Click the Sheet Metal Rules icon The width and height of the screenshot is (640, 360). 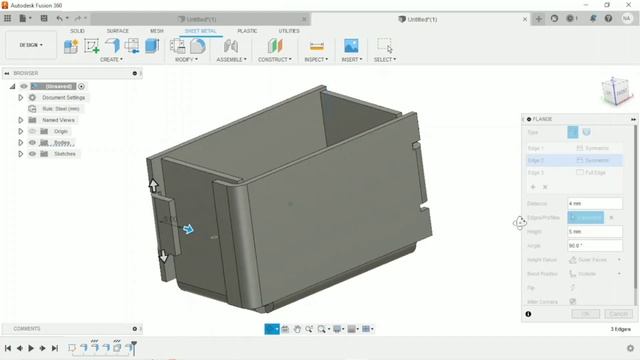pyautogui.click(x=178, y=46)
